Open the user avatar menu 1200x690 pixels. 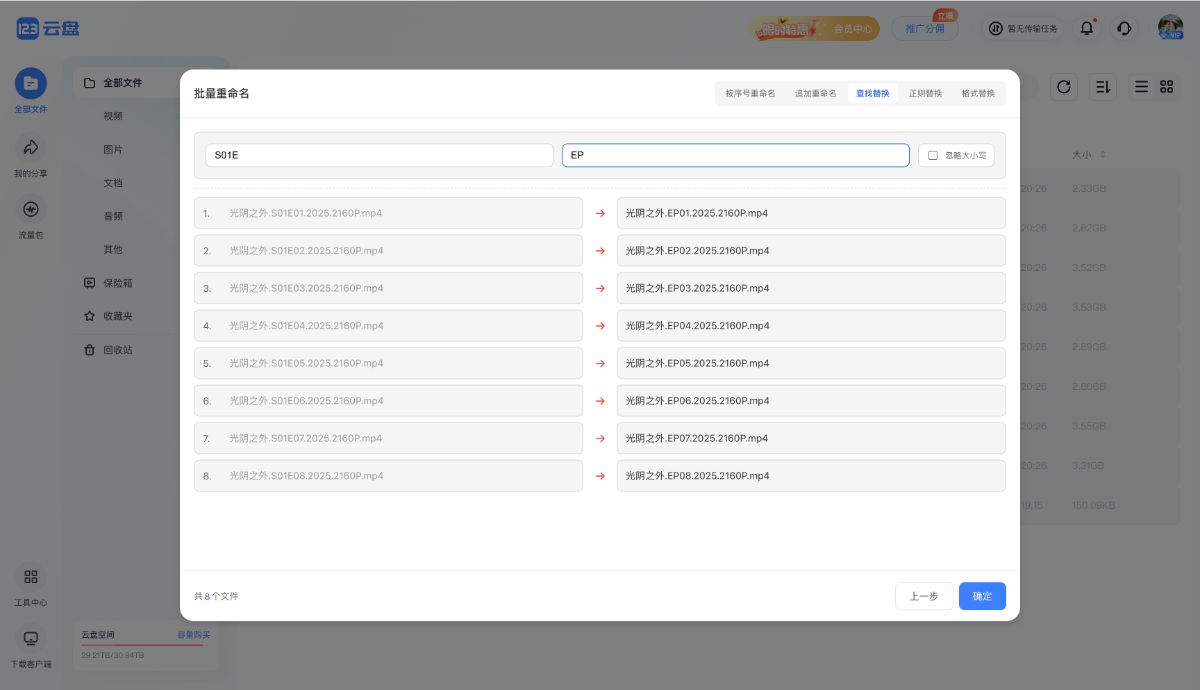click(1170, 27)
